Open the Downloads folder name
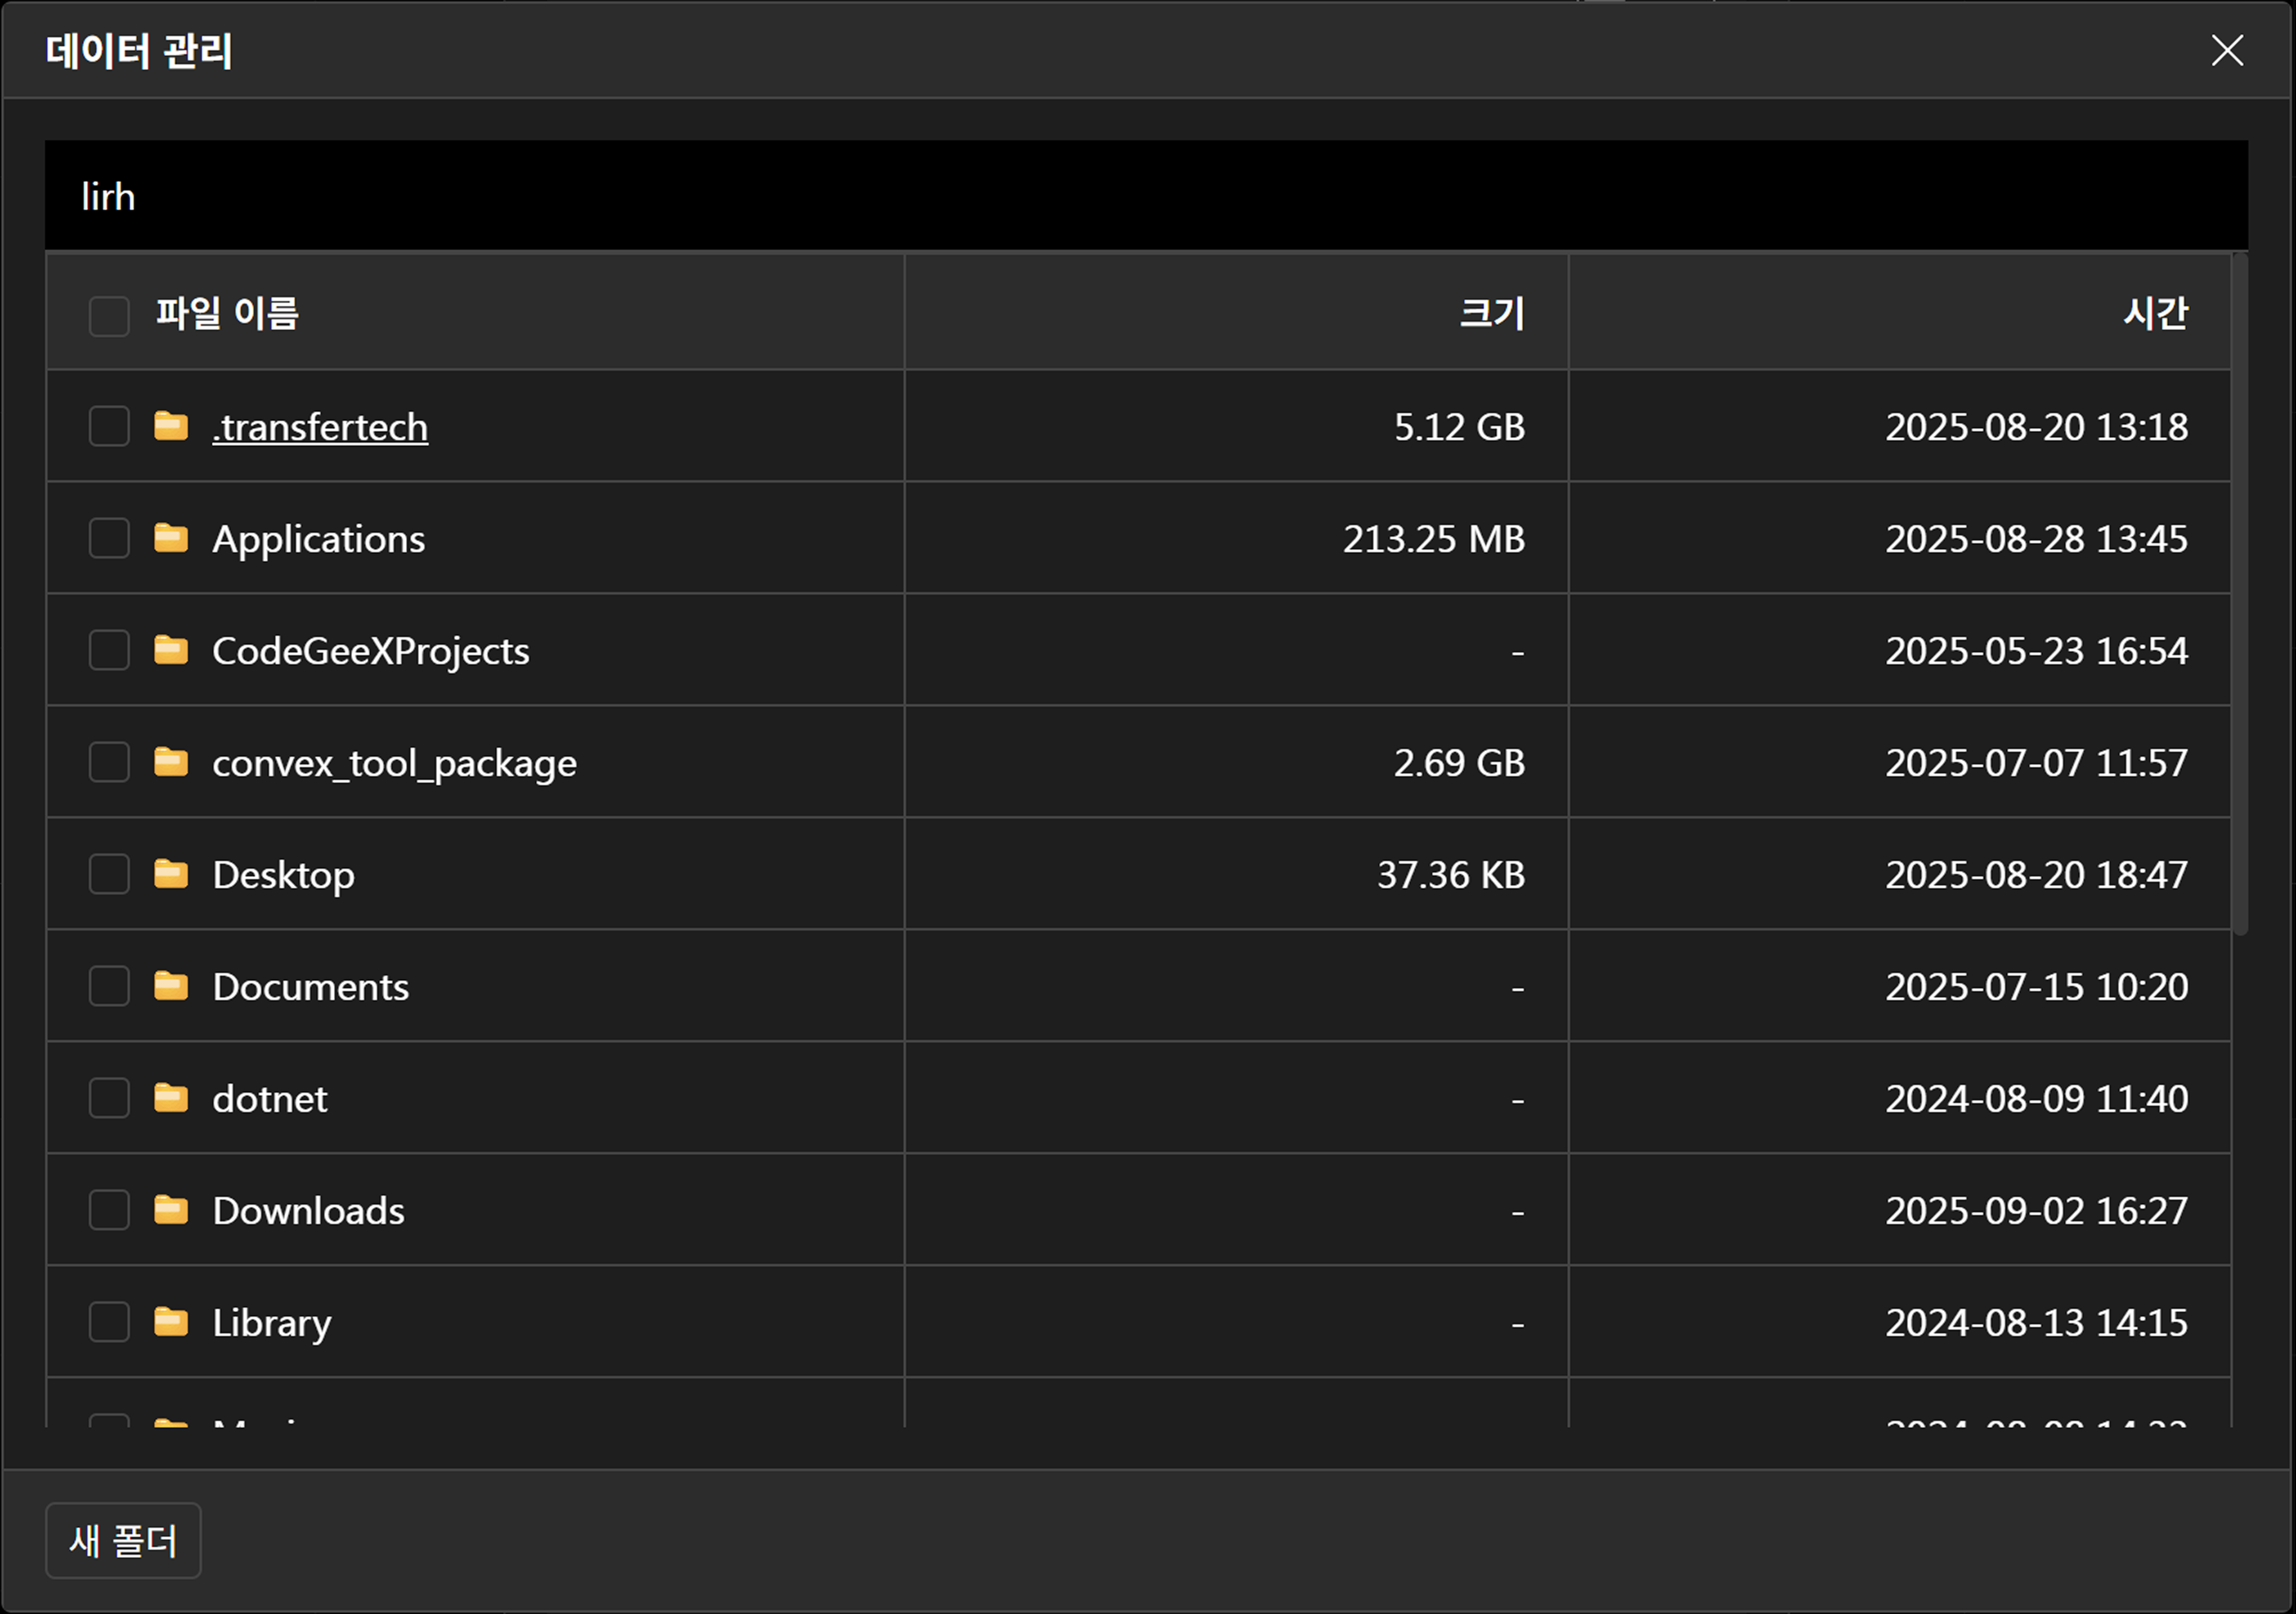The width and height of the screenshot is (2296, 1614). 308,1211
